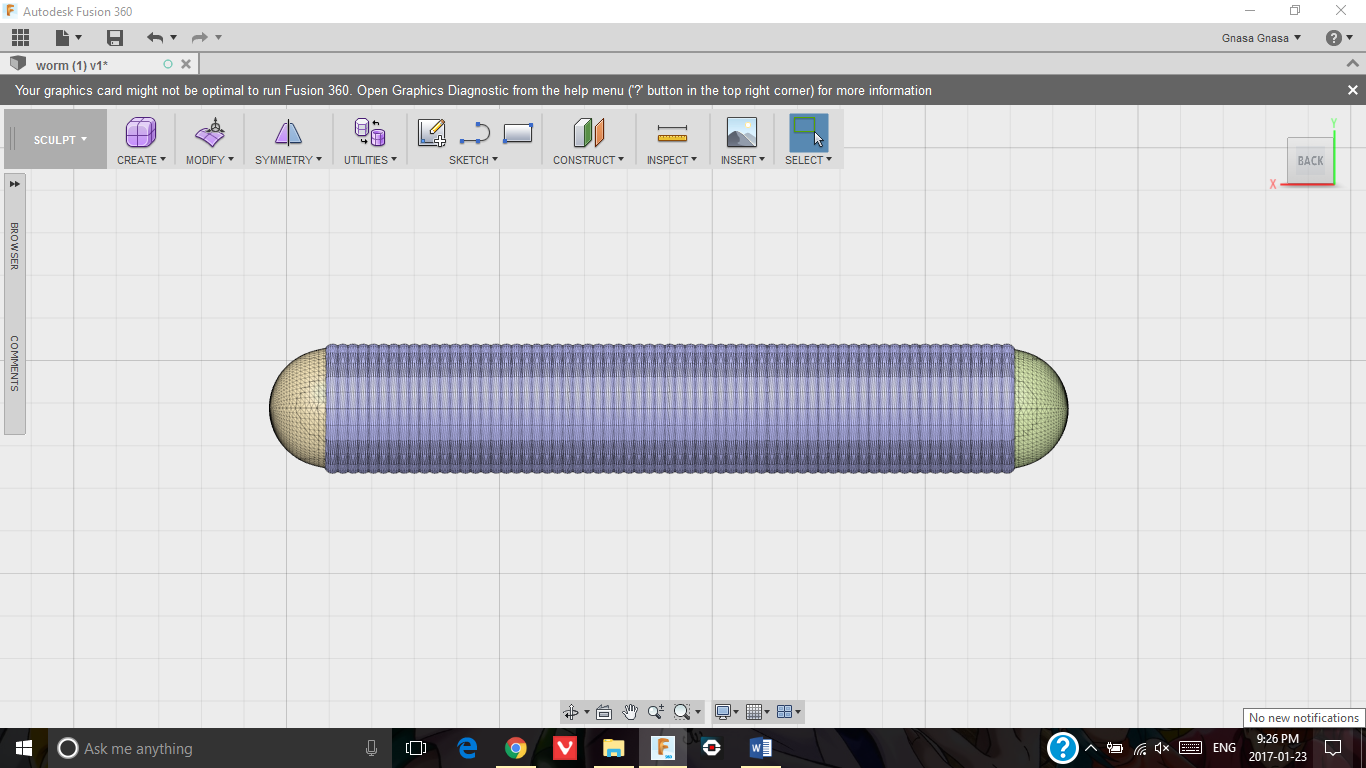Screen dimensions: 1366x768
Task: Expand the SELECT menu
Action: (808, 160)
